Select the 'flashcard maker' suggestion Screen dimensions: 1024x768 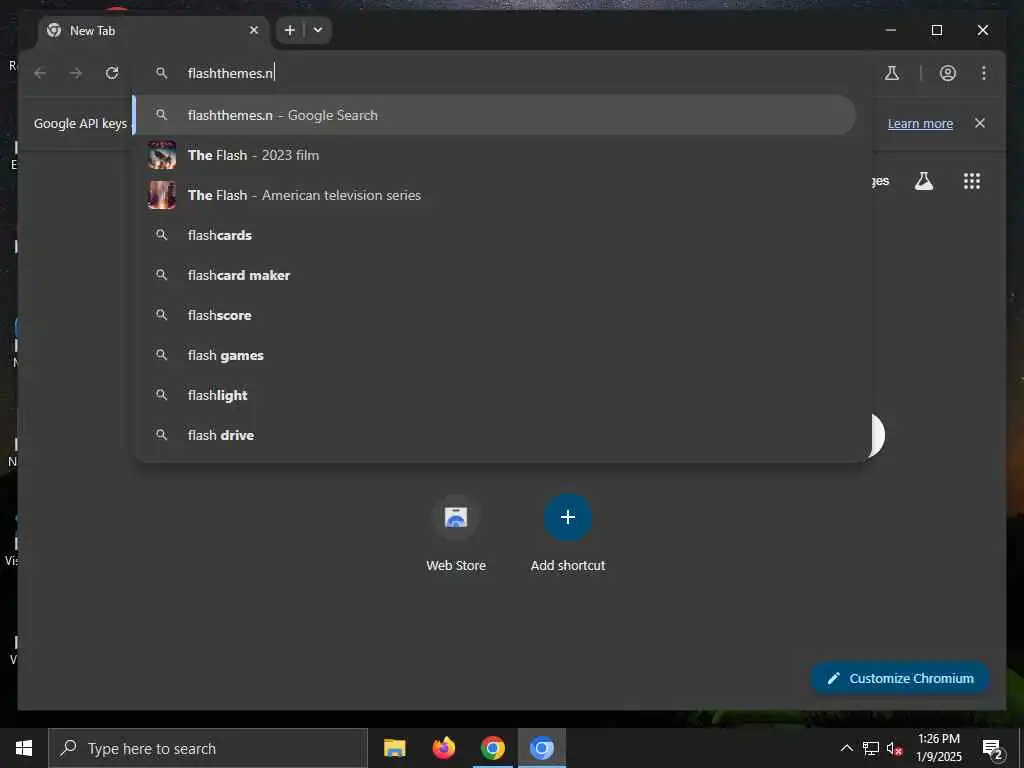coord(494,275)
